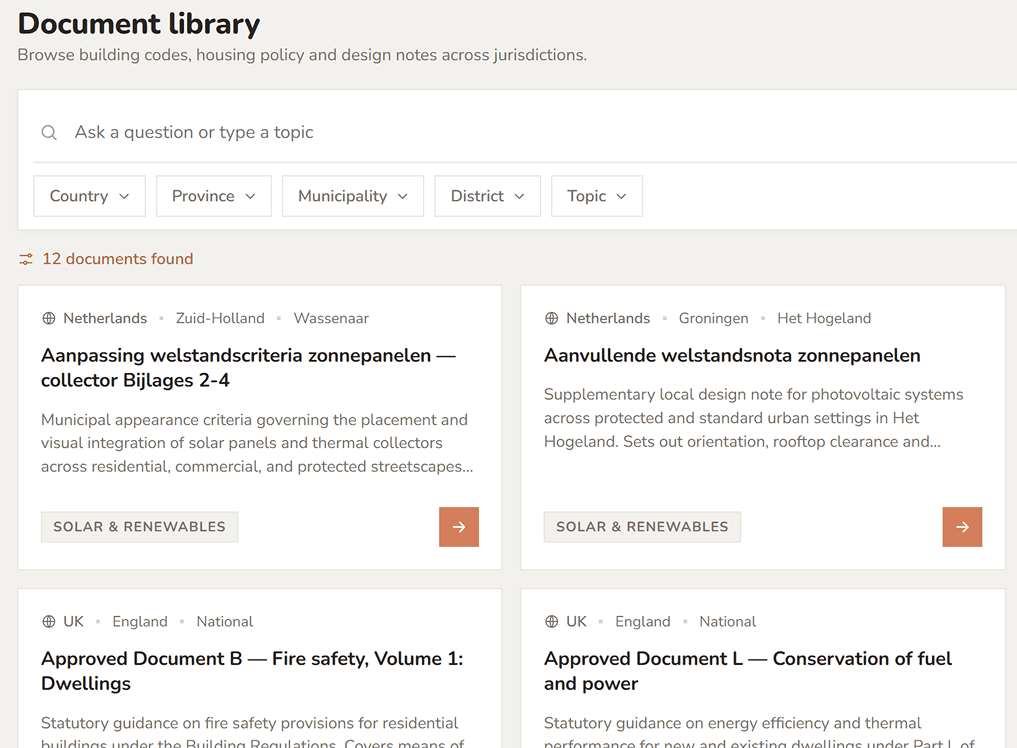The height and width of the screenshot is (748, 1017).
Task: Click the Approved Document B fire safety description
Action: (253, 731)
